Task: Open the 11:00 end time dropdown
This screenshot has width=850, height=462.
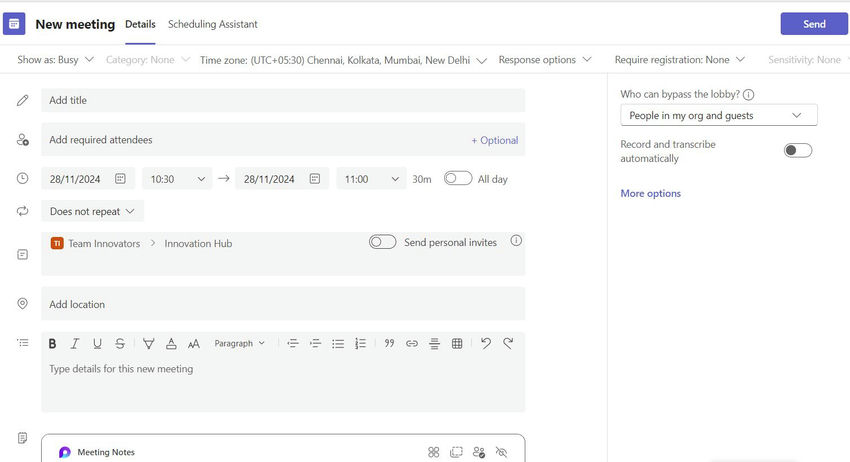Action: 371,179
